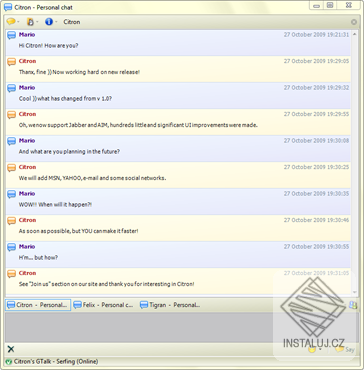Click the timestamp 27 October 2009 19:30:08
The width and height of the screenshot is (364, 370).
tap(316, 141)
